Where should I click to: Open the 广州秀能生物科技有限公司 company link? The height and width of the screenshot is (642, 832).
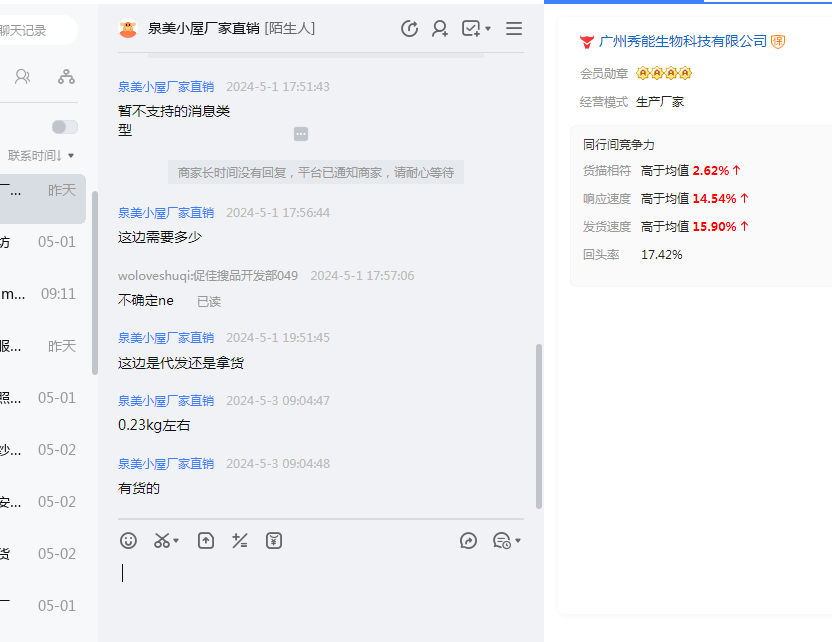tap(682, 41)
